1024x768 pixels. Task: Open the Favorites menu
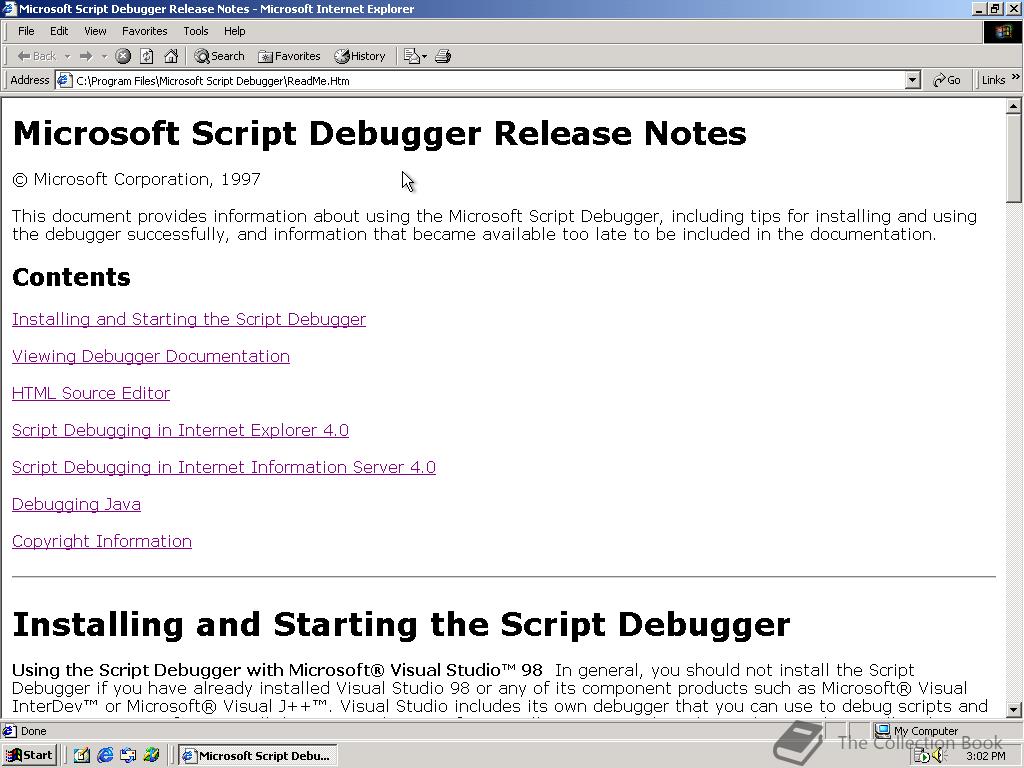[144, 31]
